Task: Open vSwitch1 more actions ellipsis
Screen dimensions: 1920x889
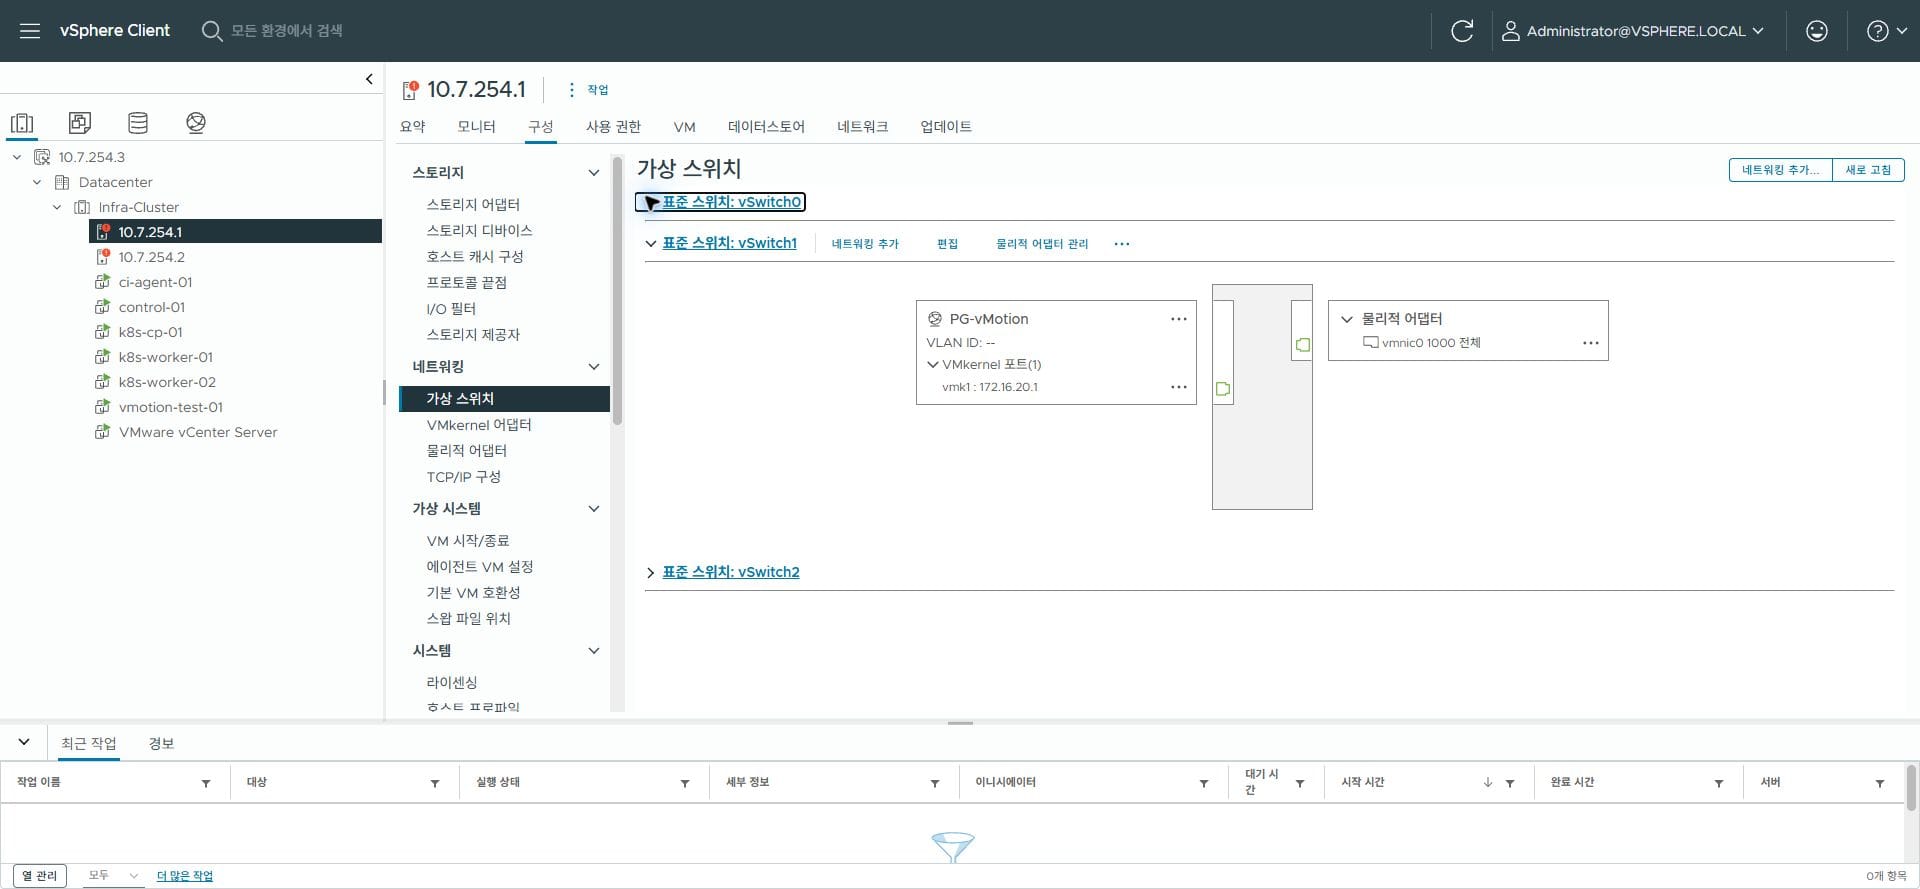Action: tap(1122, 244)
